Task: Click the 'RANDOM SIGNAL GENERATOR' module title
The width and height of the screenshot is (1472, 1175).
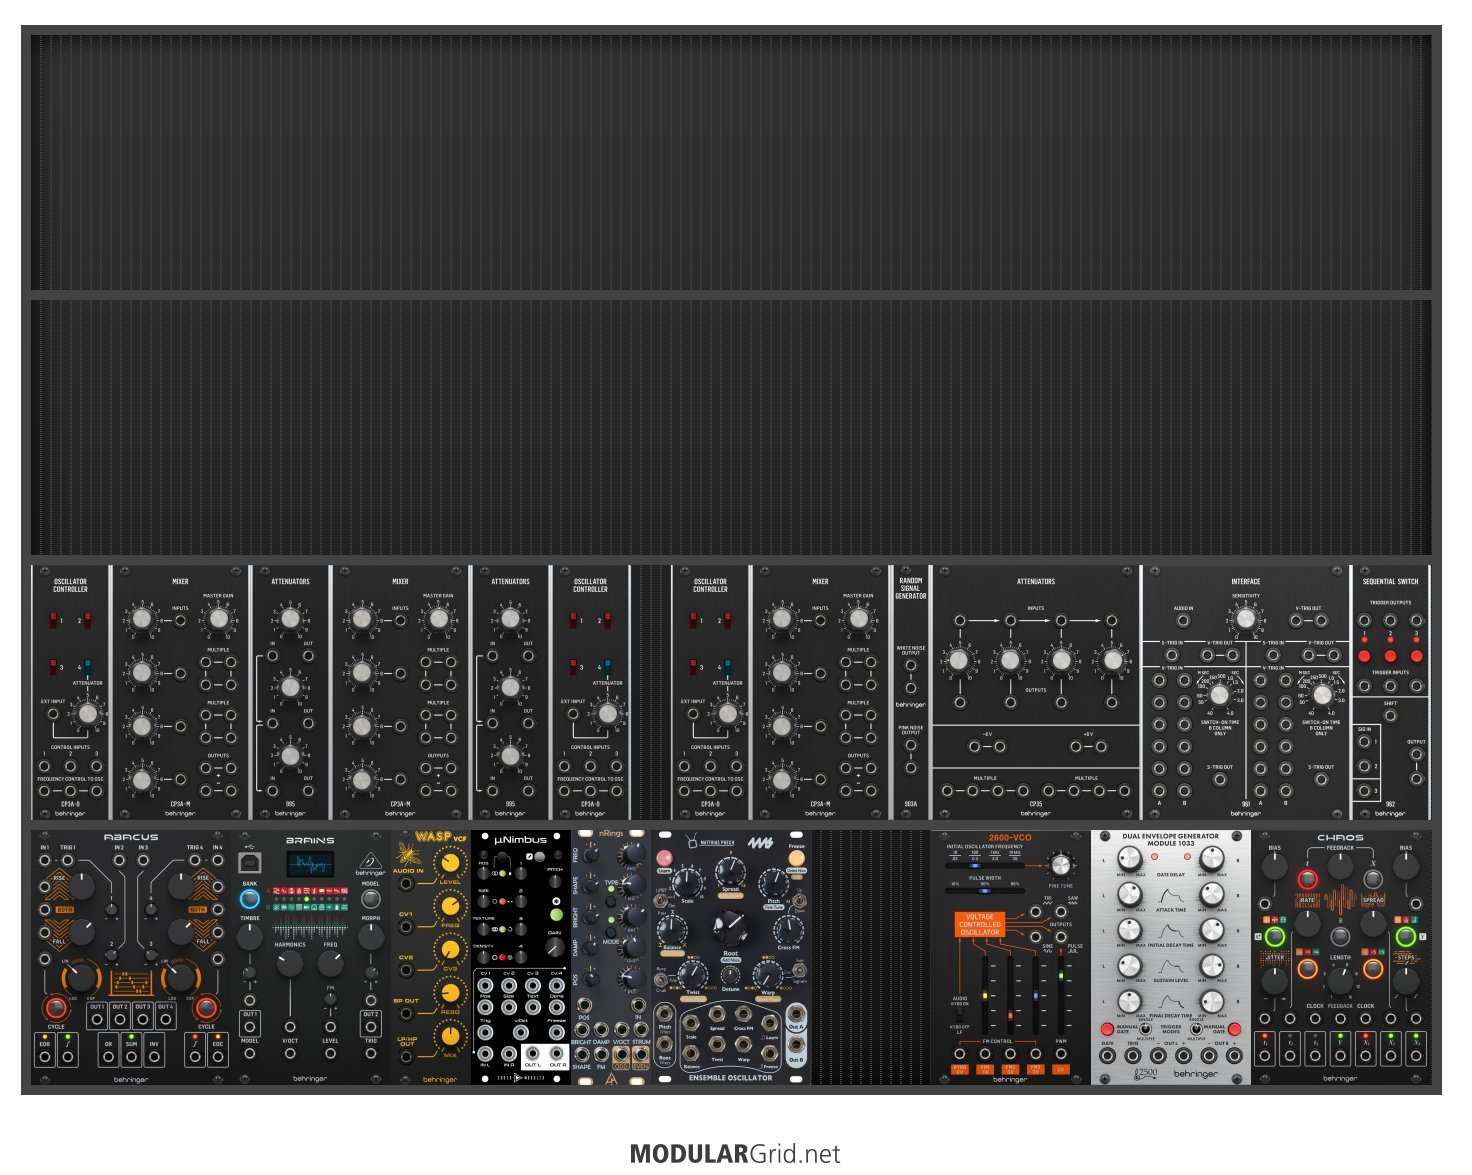Action: tap(910, 588)
